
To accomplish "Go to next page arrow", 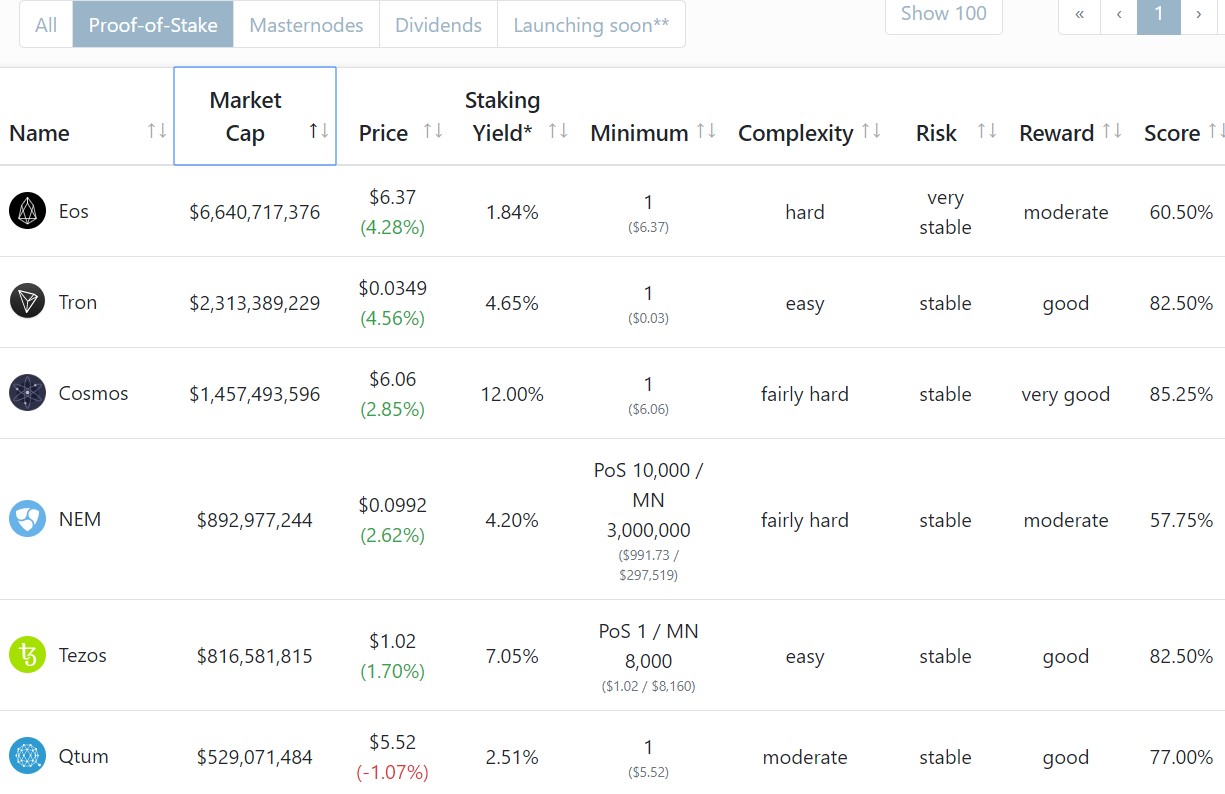I will tap(1198, 15).
